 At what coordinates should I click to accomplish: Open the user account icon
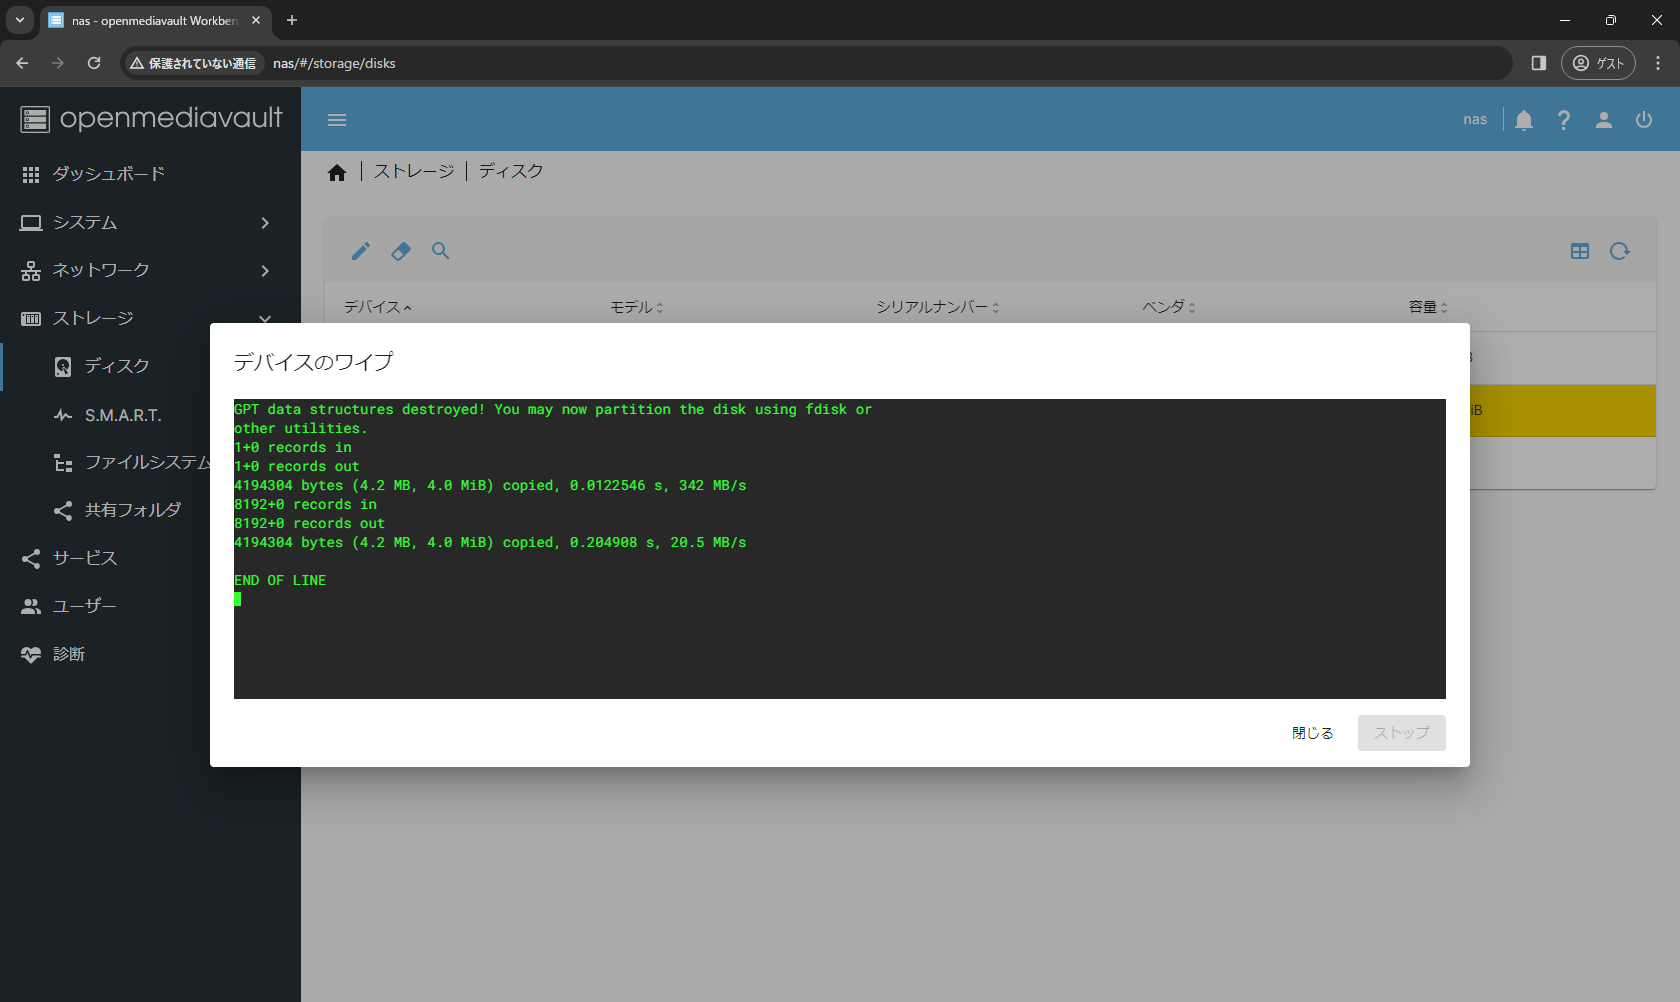tap(1603, 120)
